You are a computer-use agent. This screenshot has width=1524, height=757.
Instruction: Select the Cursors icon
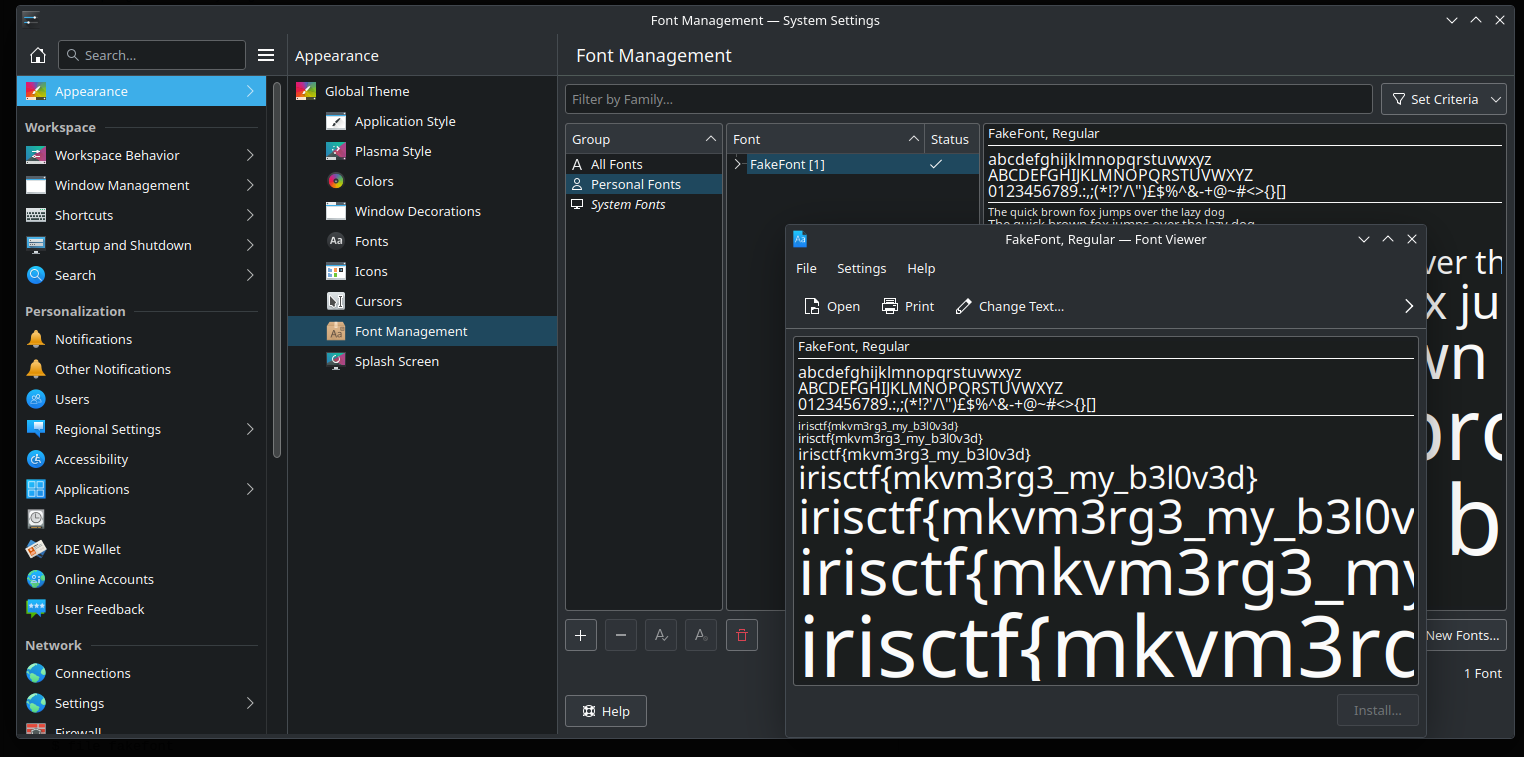(336, 301)
